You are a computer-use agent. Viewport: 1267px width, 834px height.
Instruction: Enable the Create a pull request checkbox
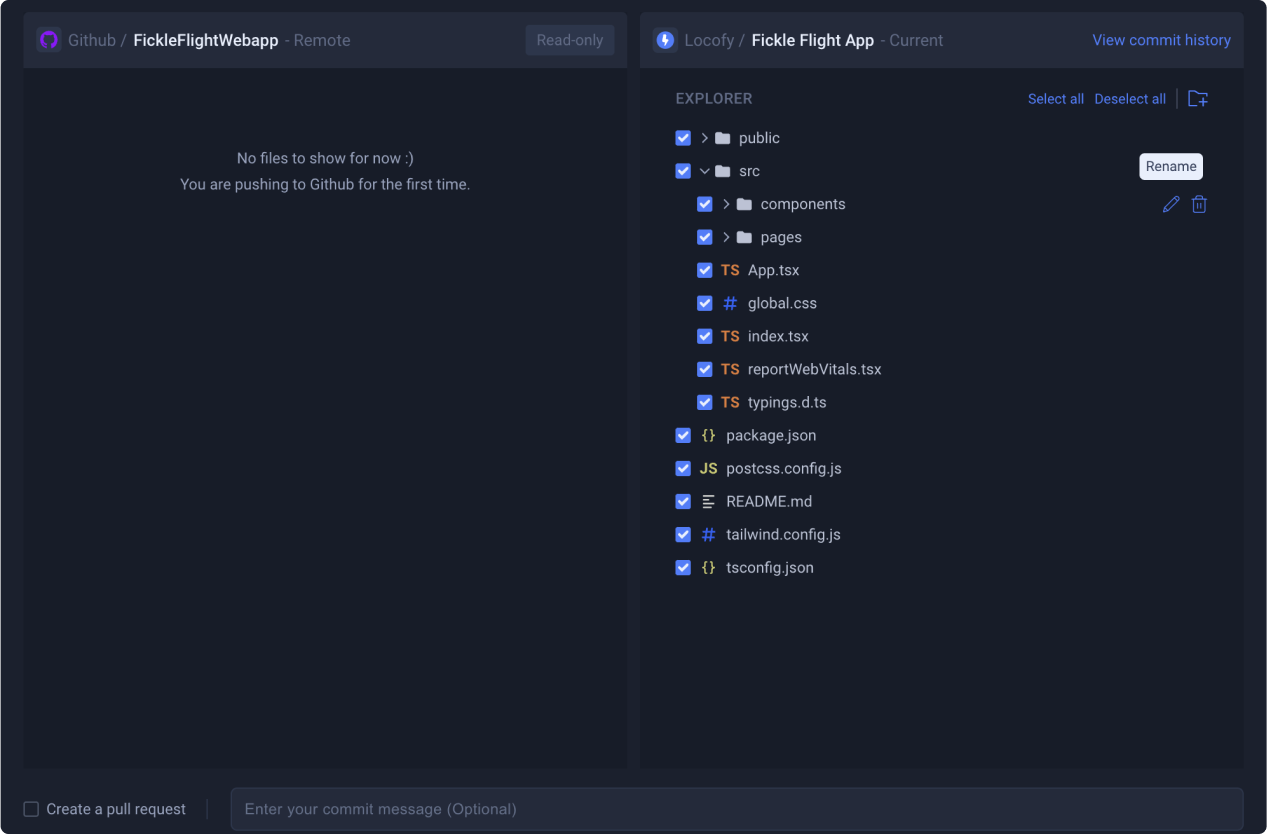(x=31, y=809)
